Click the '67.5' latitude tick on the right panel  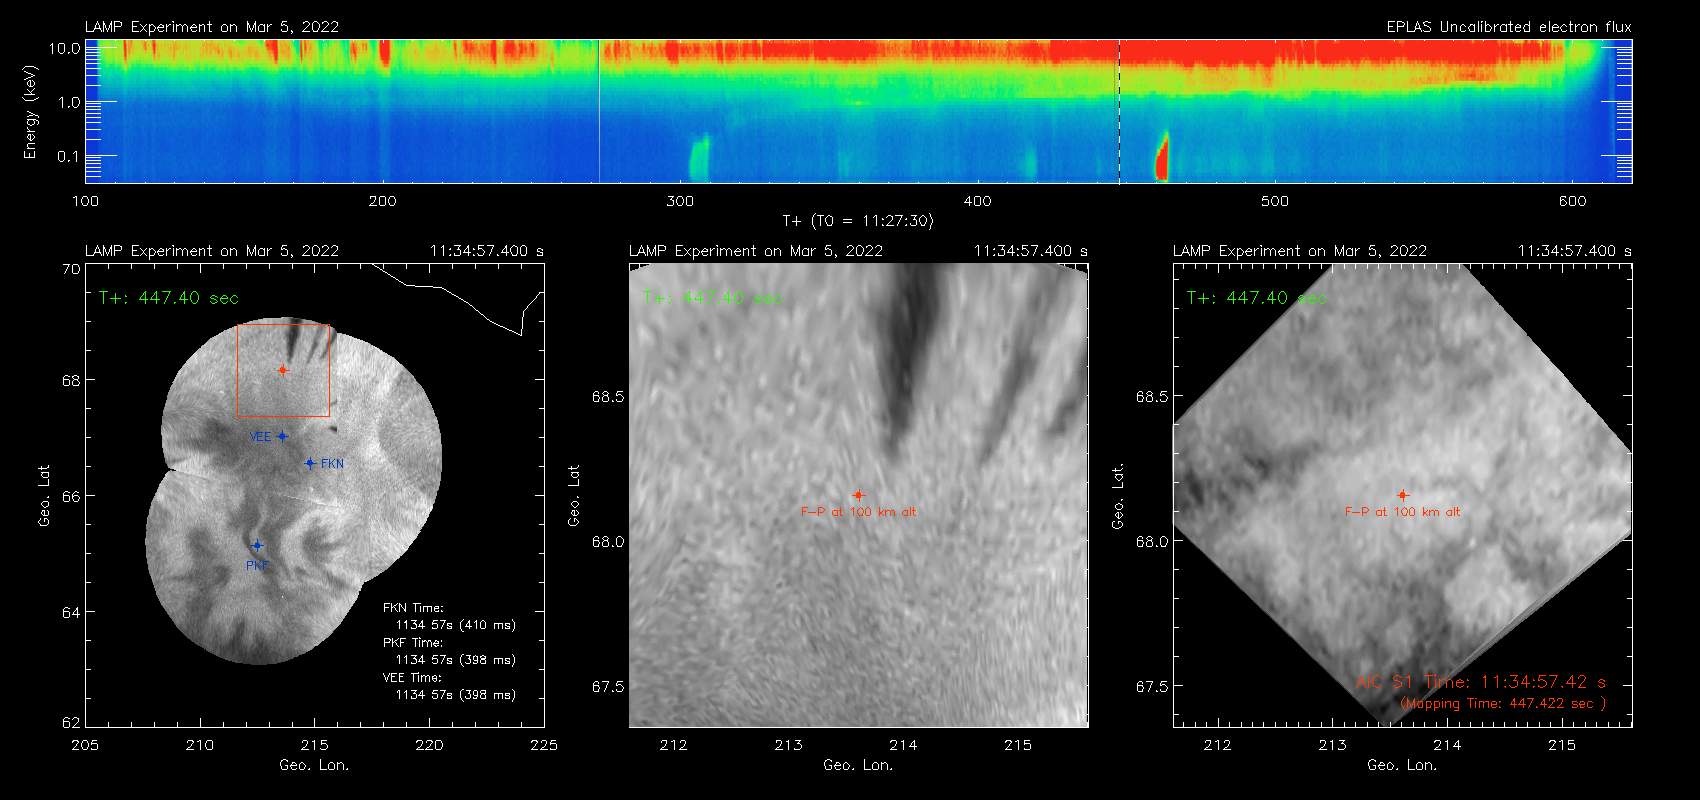pyautogui.click(x=1152, y=687)
